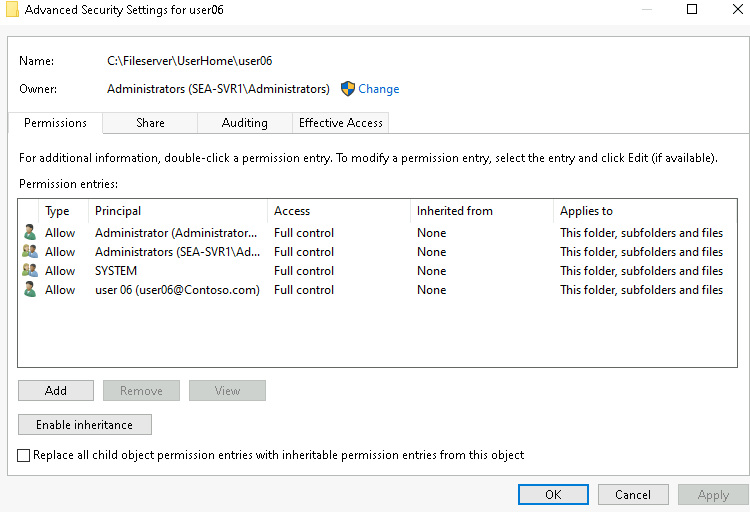Click Enable inheritance
This screenshot has width=750, height=512.
(85, 424)
